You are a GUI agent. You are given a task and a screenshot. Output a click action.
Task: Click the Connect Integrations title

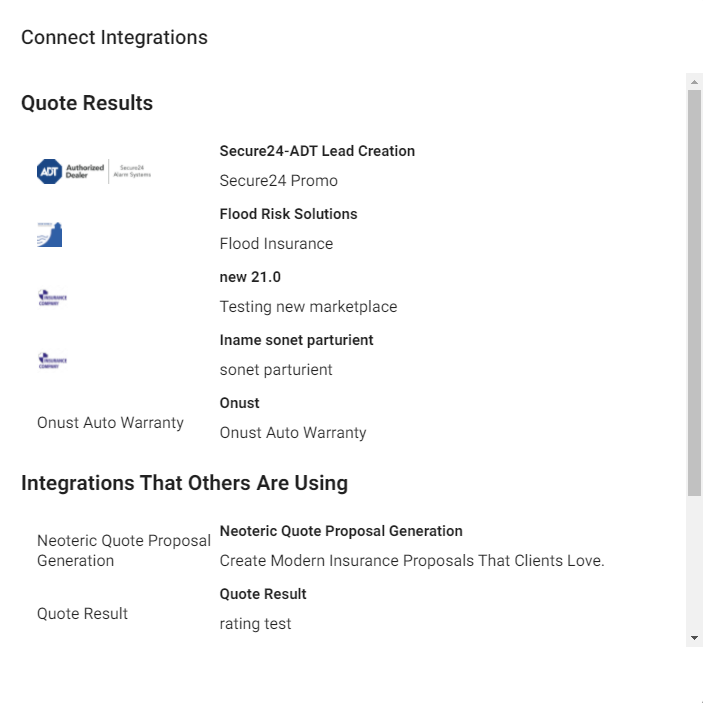114,38
